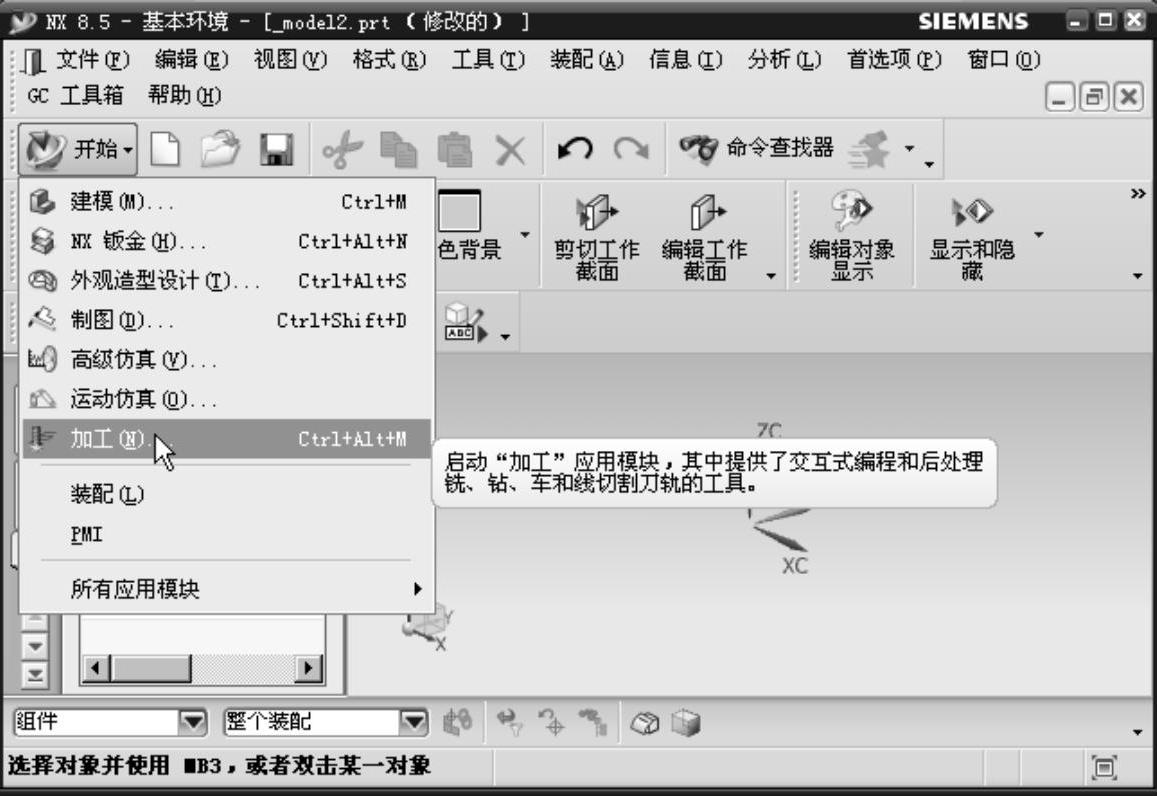Select NX 钣金(H) sheet metal entry

coord(226,241)
